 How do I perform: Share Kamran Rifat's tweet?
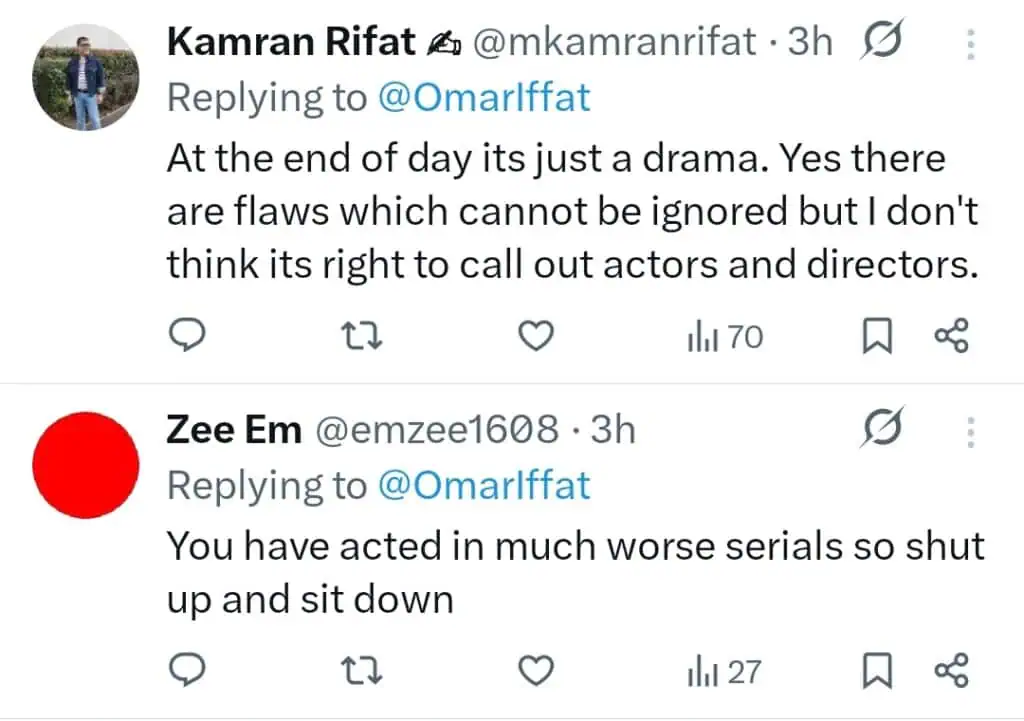click(x=951, y=338)
